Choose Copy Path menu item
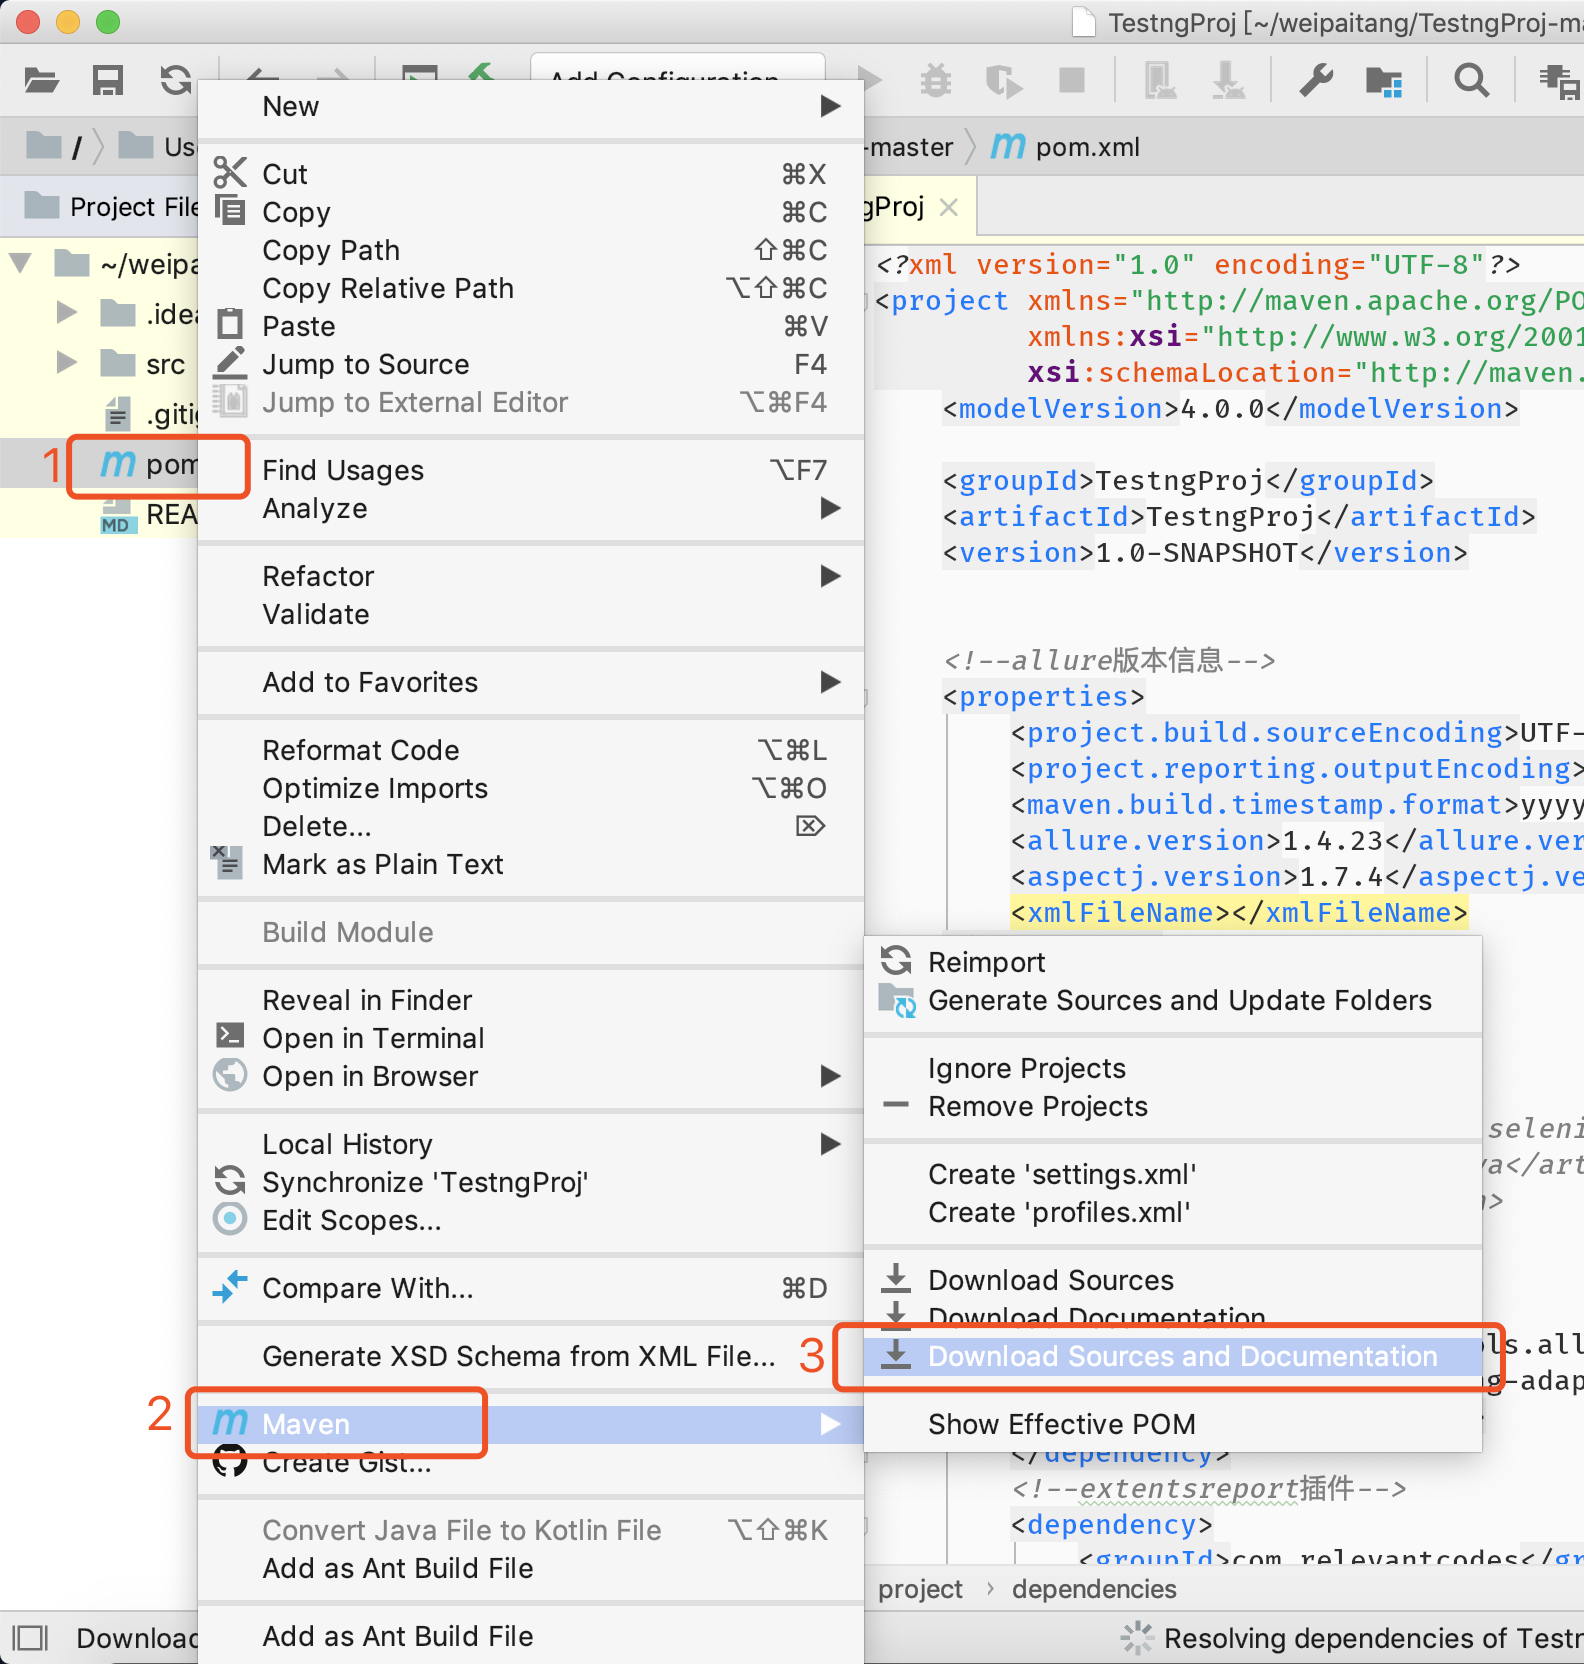The width and height of the screenshot is (1584, 1664). (531, 250)
